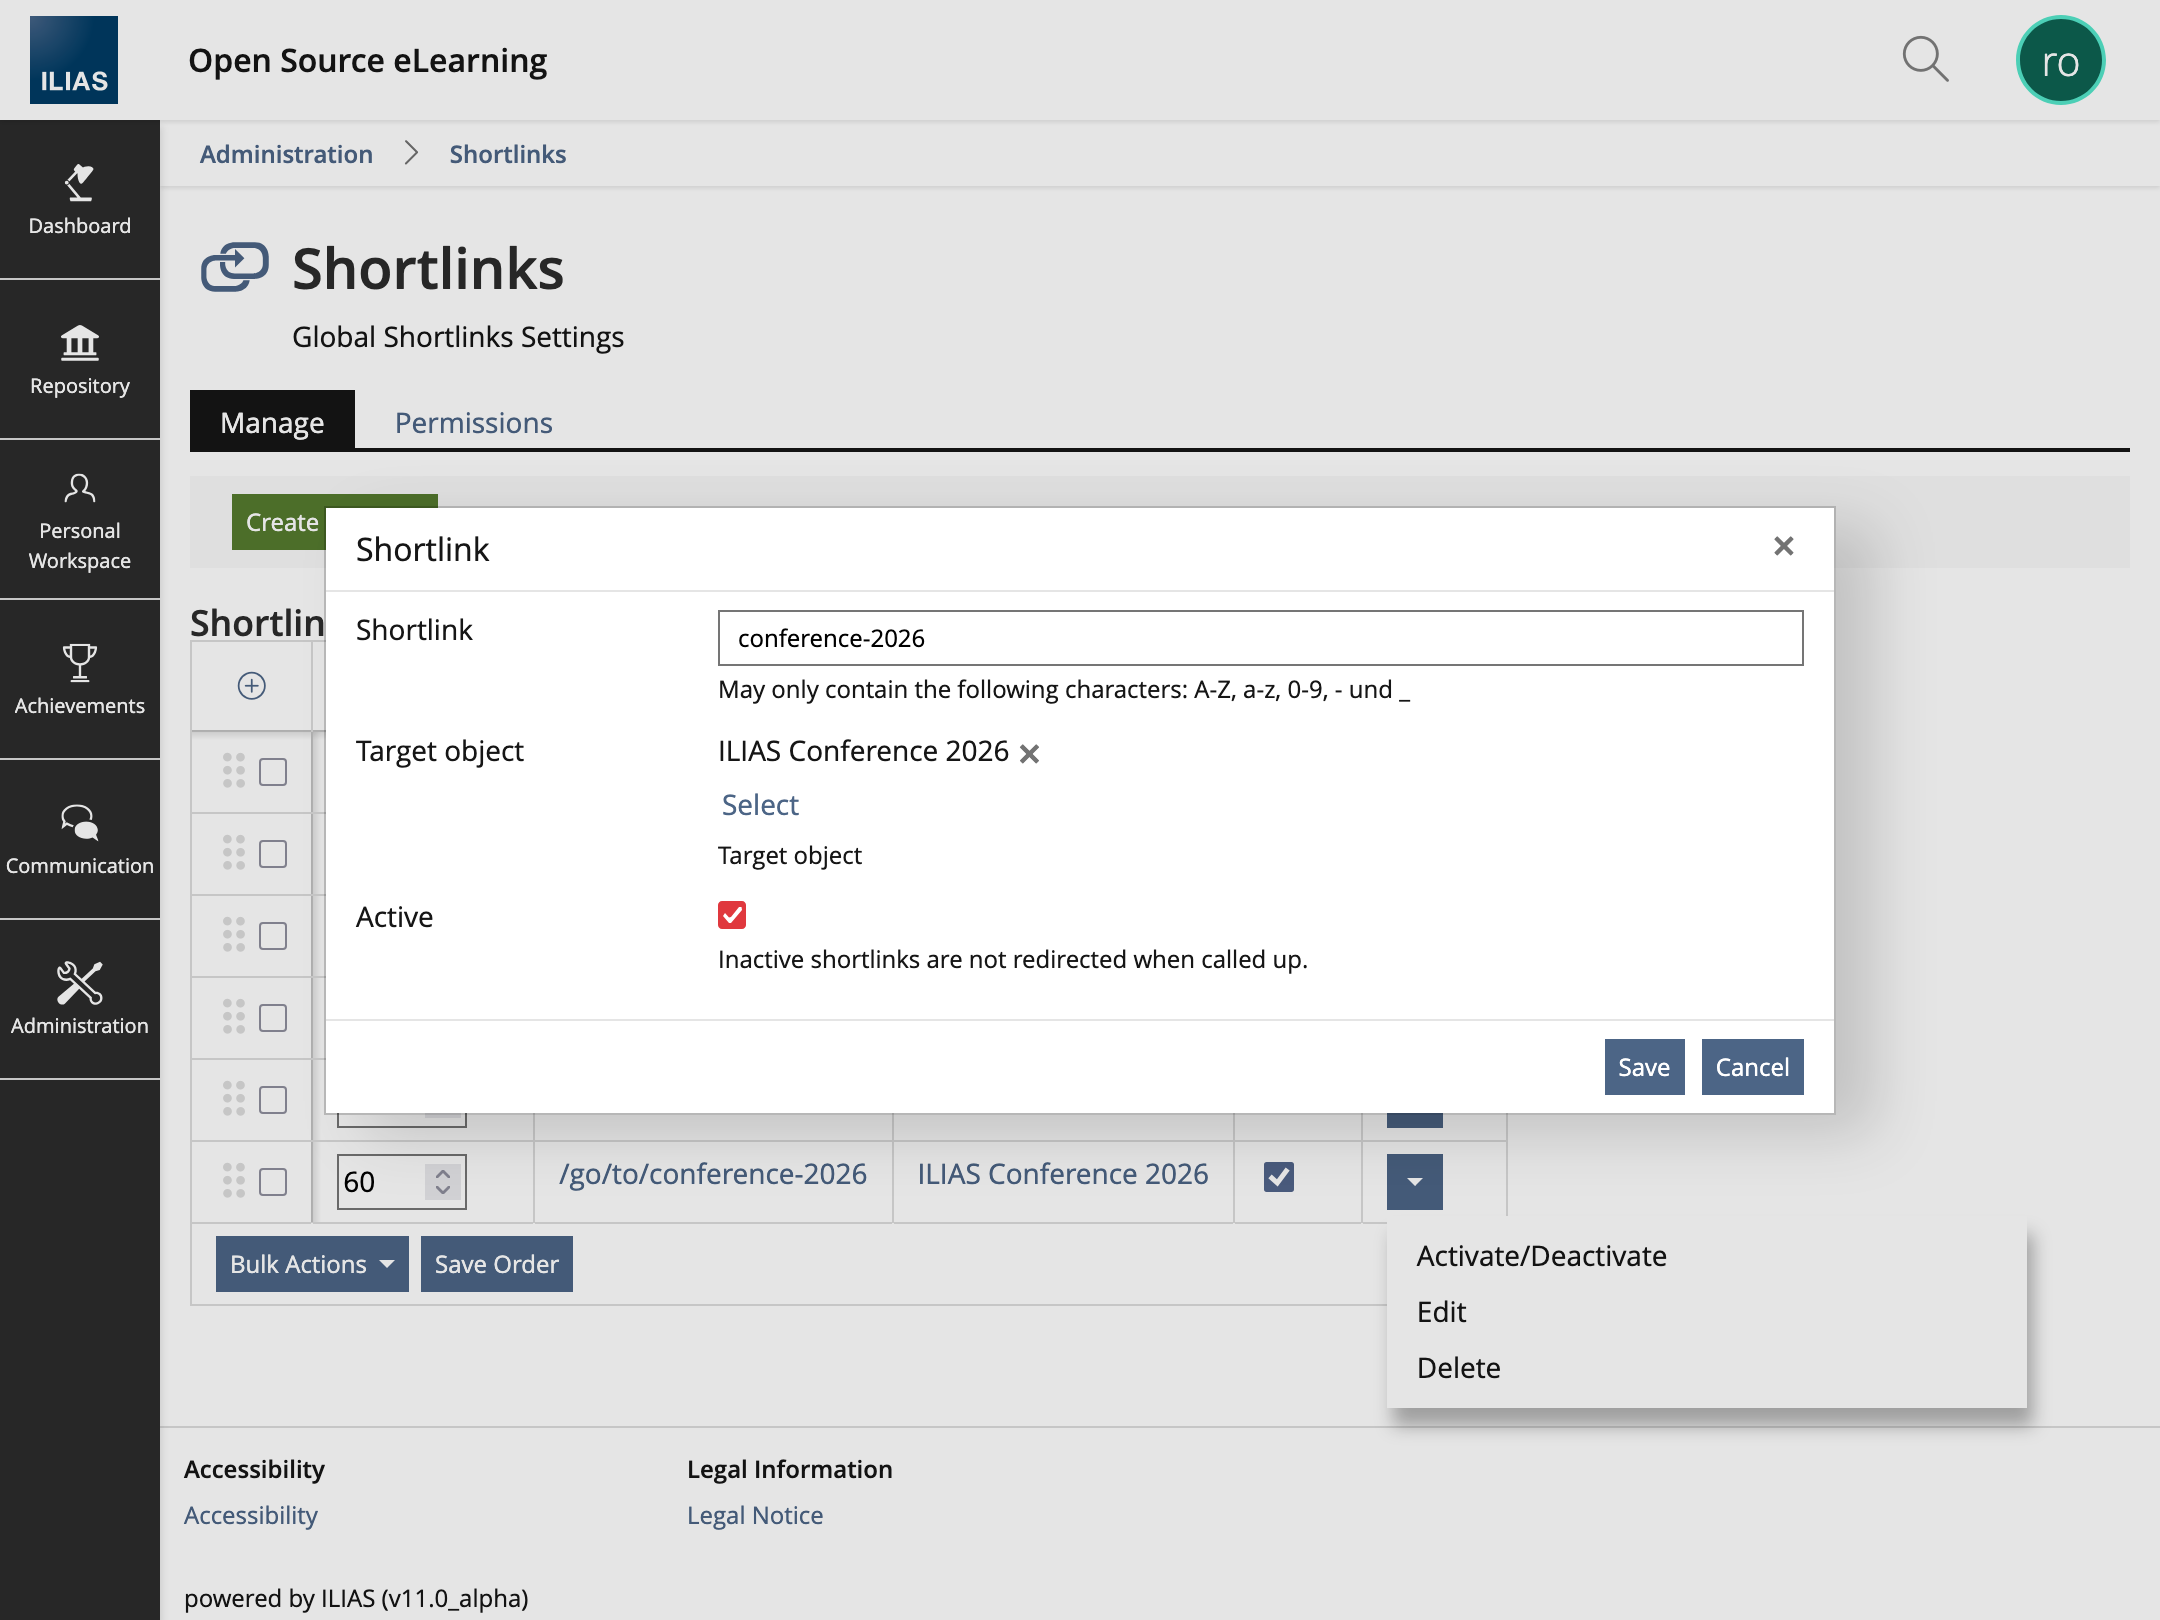Screen dimensions: 2160x1620
Task: Remove ILIAS Conference 2026 target object
Action: pos(1029,754)
